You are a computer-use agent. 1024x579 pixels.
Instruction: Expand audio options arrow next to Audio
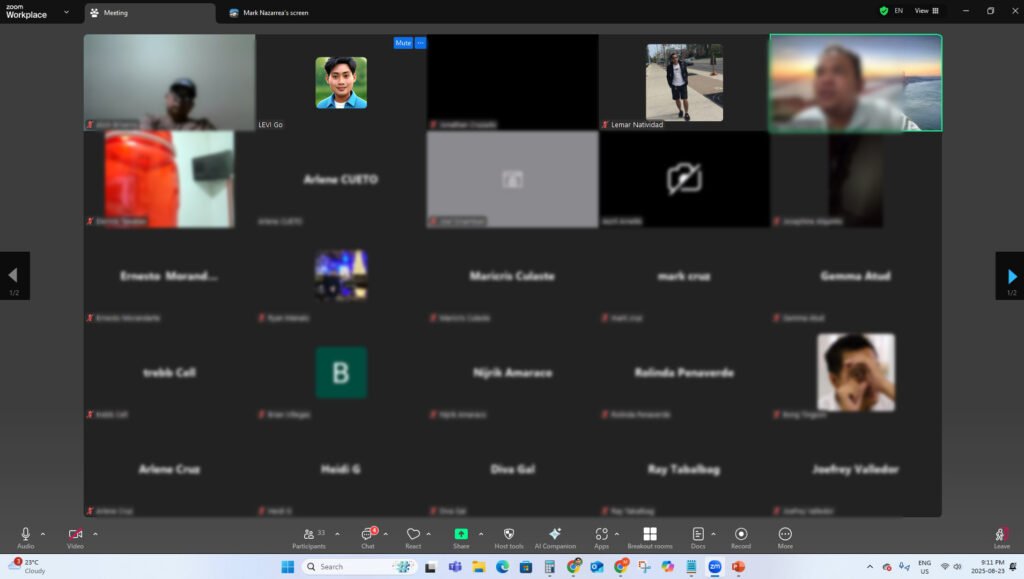point(43,534)
